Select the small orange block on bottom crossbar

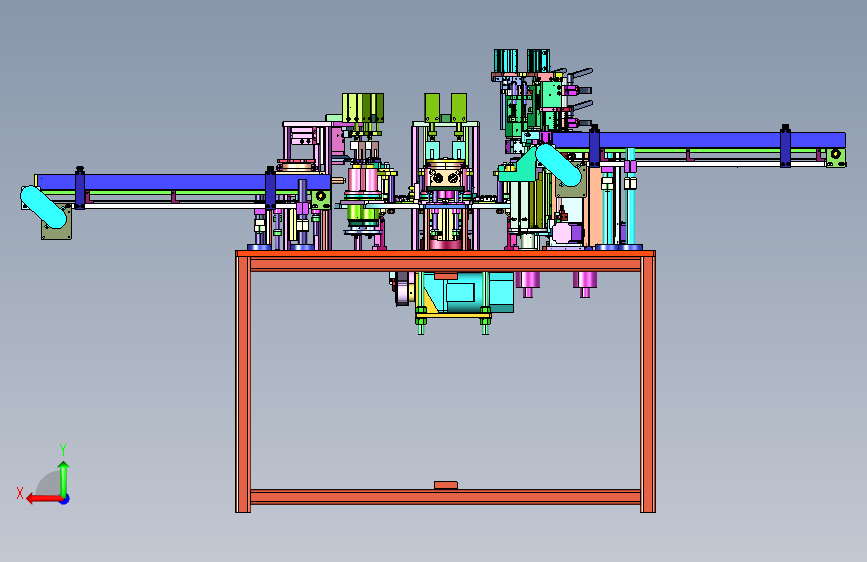tap(446, 485)
